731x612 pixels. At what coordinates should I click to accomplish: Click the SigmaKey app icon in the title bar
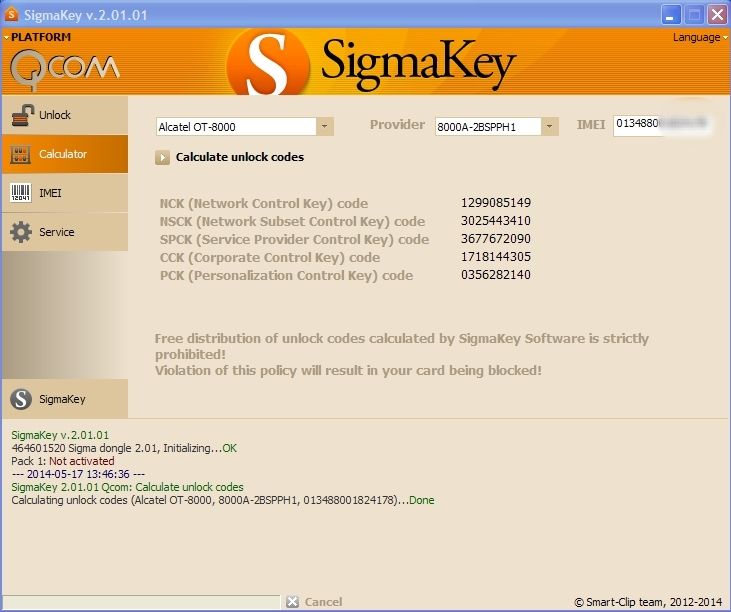[x=12, y=14]
